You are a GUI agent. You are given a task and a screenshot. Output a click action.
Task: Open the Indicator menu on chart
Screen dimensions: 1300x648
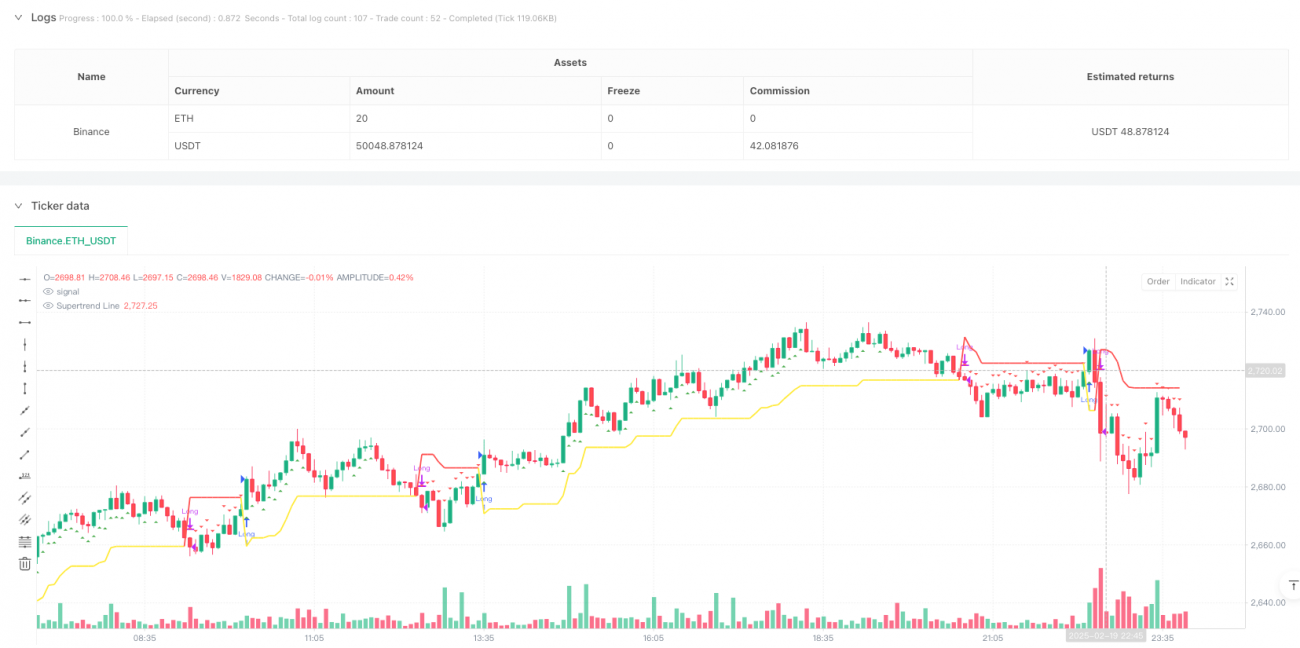pos(1197,281)
